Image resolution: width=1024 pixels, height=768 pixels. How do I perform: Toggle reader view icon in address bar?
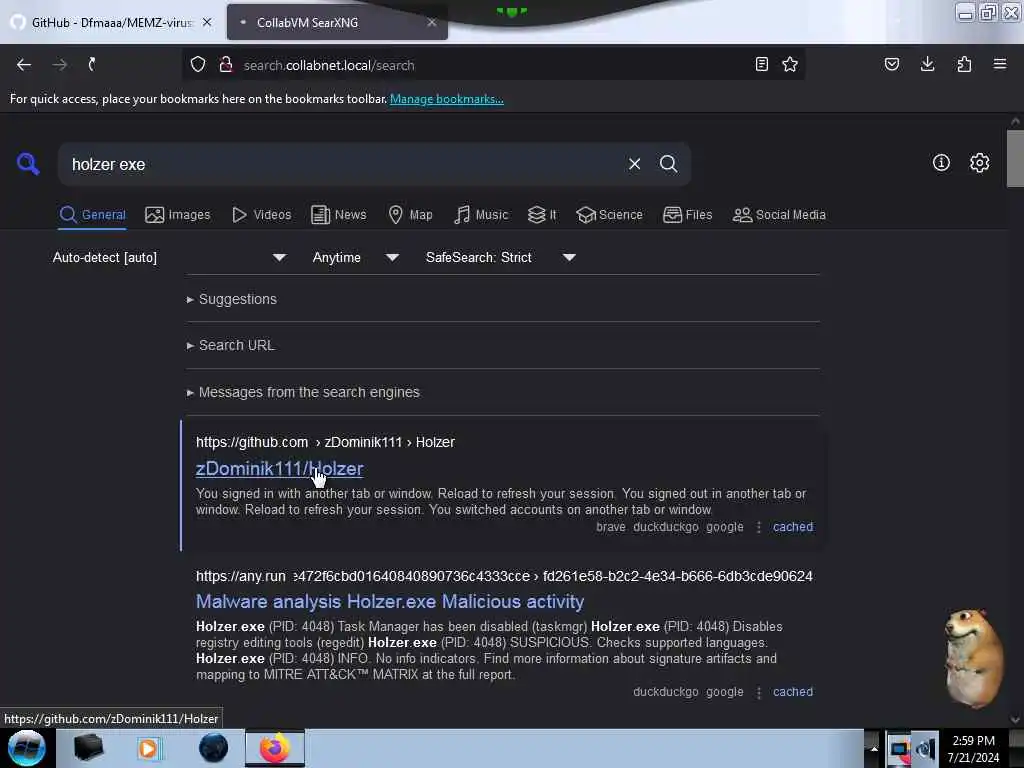tap(761, 64)
